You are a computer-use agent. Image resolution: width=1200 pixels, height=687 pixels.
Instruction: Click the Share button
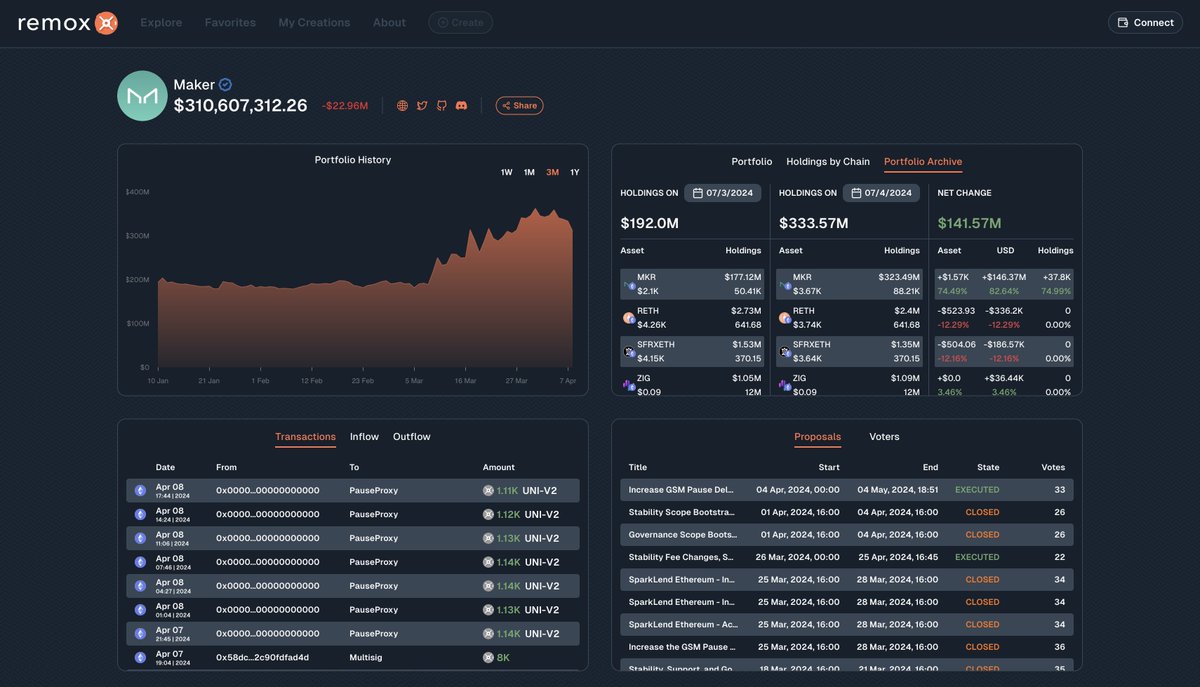pos(519,105)
